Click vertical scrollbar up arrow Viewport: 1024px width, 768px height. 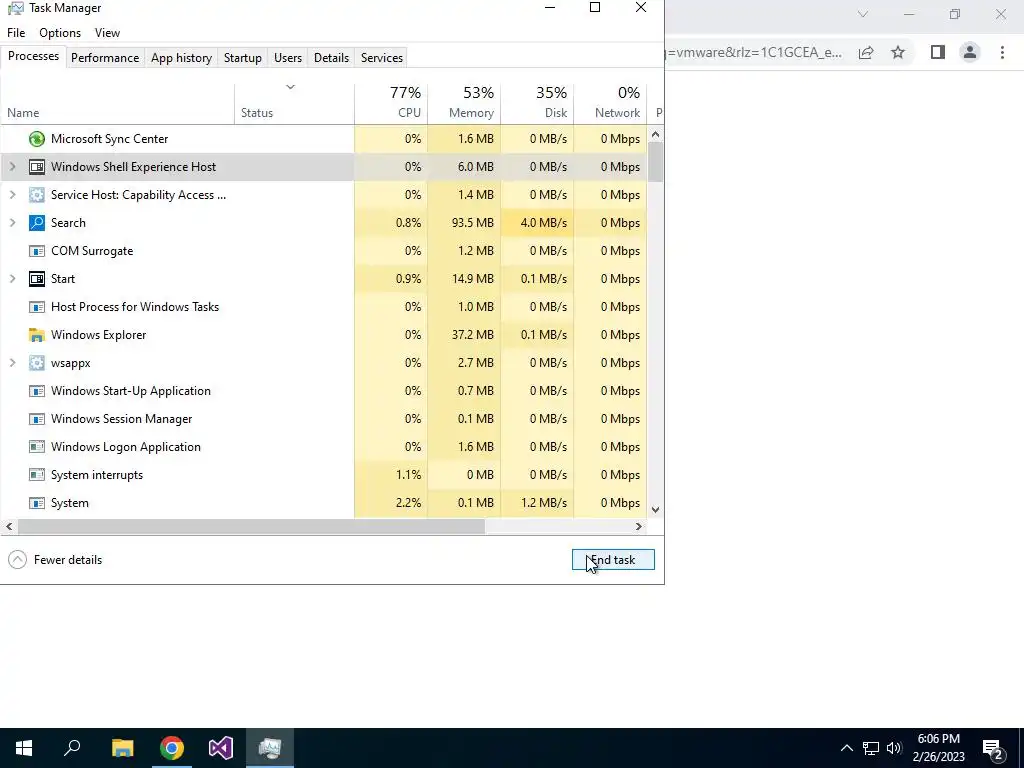click(x=656, y=134)
